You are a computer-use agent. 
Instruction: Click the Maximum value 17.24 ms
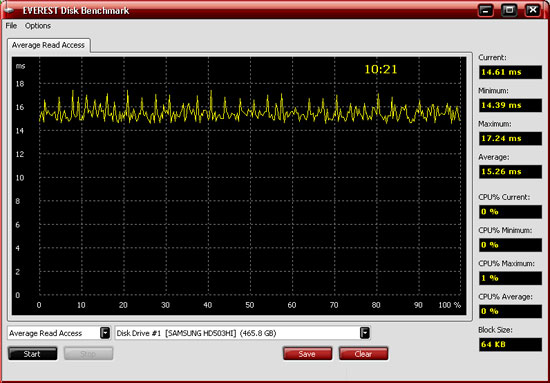click(x=510, y=139)
